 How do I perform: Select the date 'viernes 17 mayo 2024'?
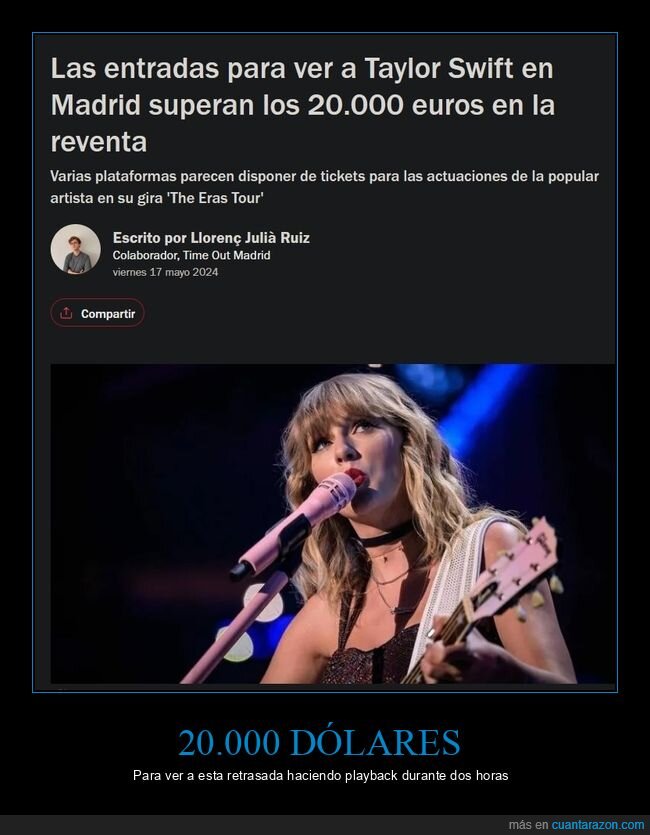pos(166,272)
